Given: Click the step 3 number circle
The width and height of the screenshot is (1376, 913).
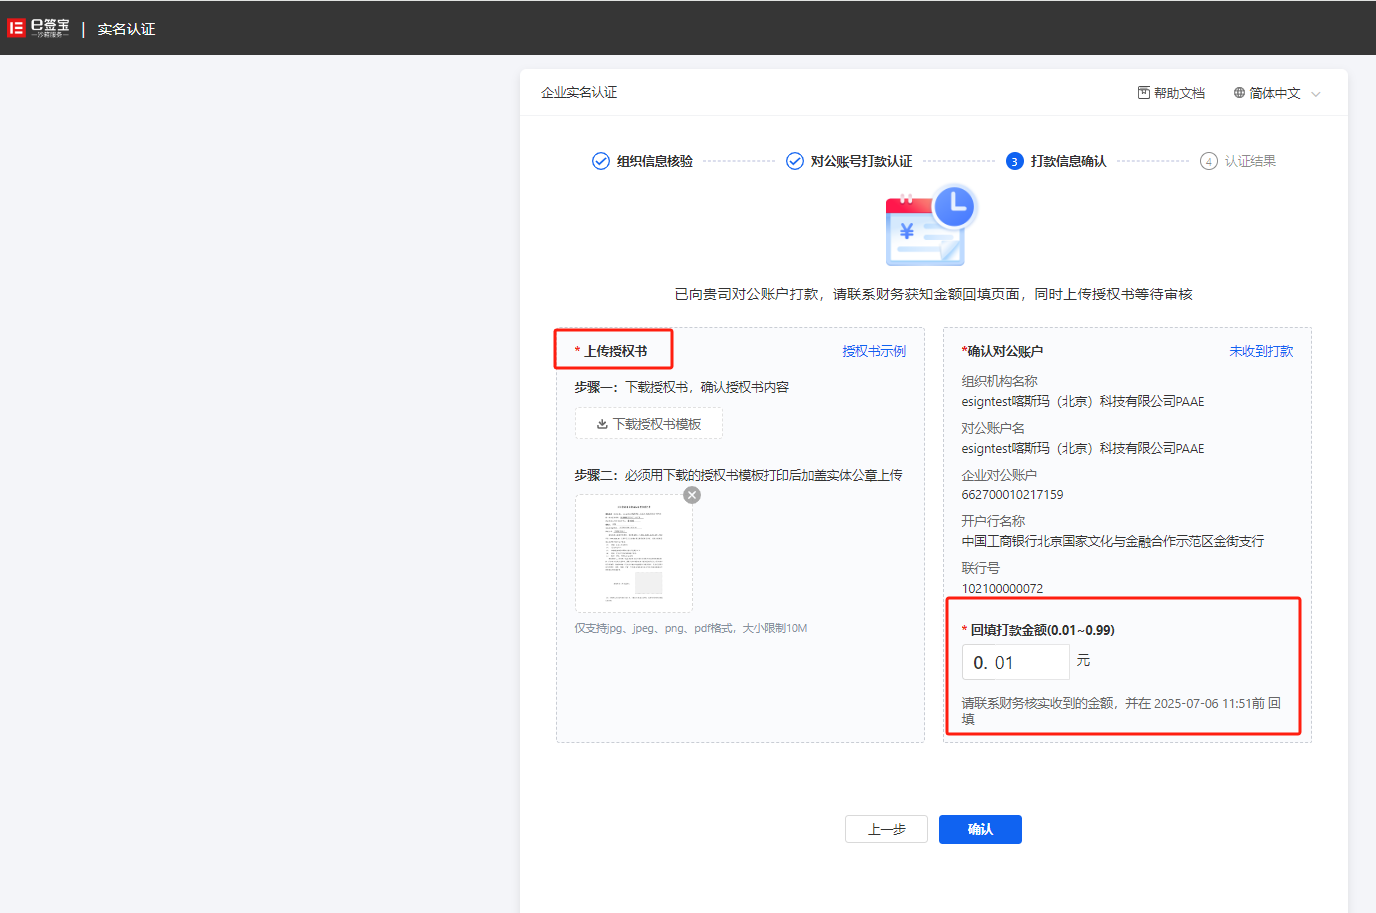Looking at the screenshot, I should pos(1014,161).
